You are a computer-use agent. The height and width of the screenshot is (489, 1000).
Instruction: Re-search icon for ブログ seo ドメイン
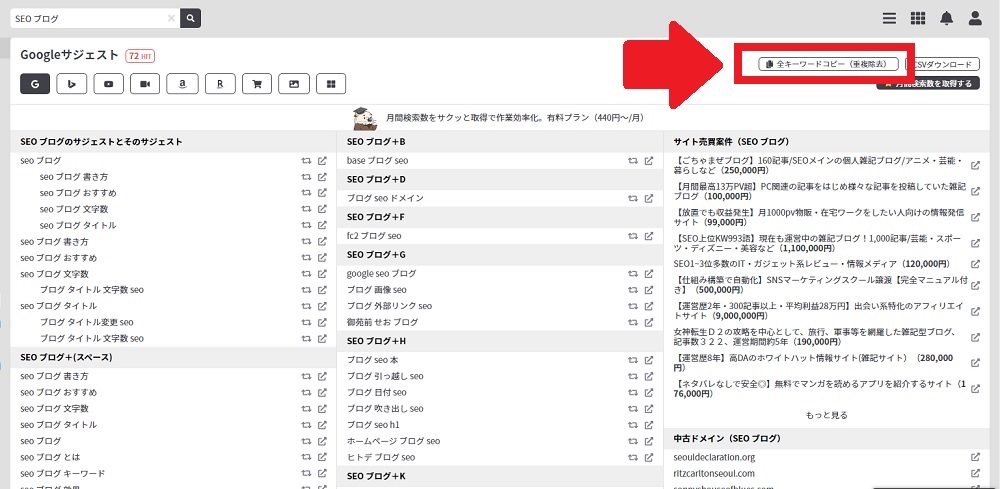pyautogui.click(x=633, y=198)
